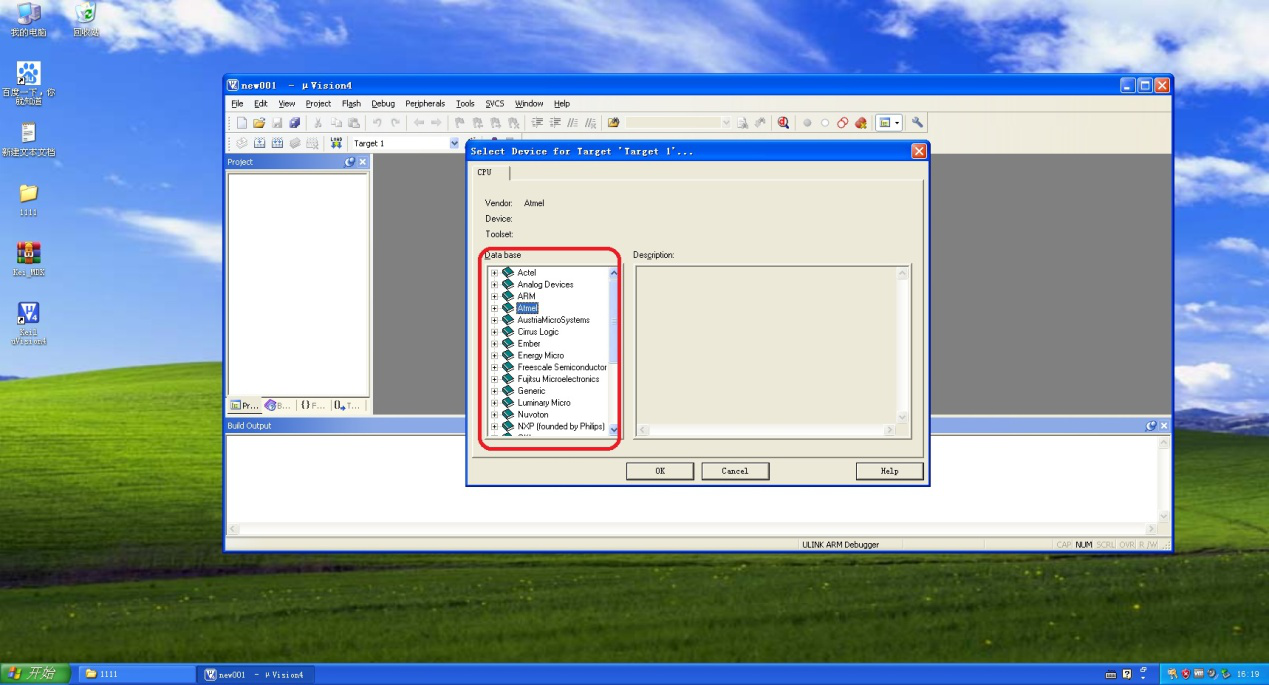Select Nuvoton in the vendor list
The width and height of the screenshot is (1269, 685).
(x=532, y=415)
